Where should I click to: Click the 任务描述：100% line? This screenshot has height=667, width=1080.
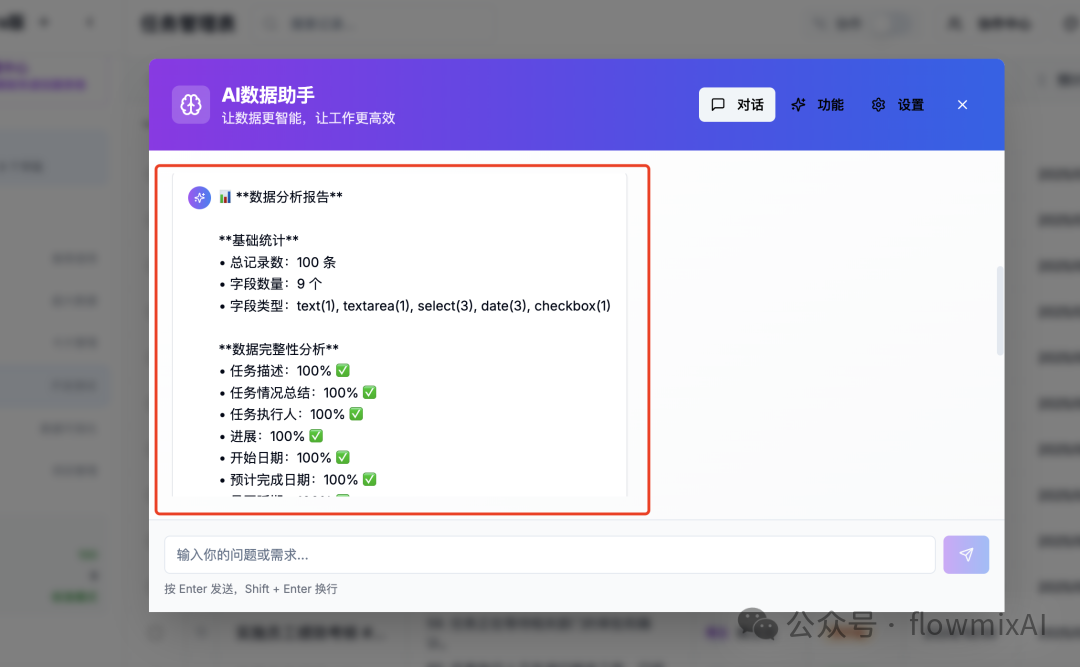(x=284, y=371)
